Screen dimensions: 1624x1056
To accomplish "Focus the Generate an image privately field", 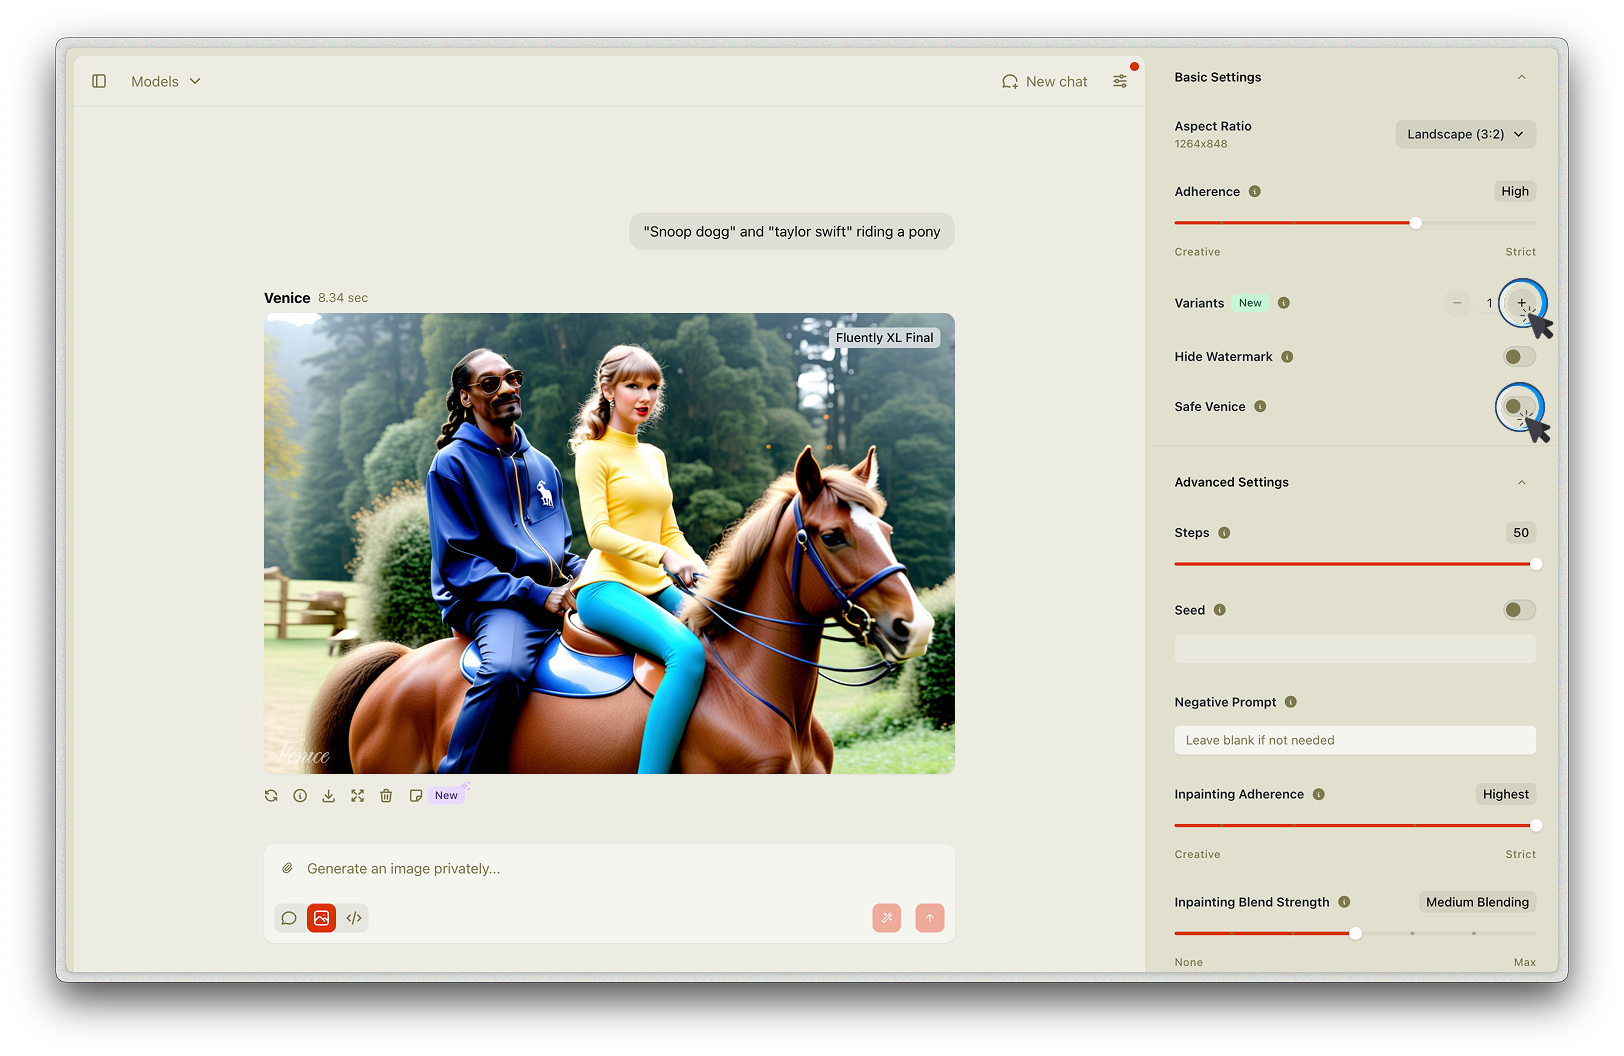I will (609, 868).
